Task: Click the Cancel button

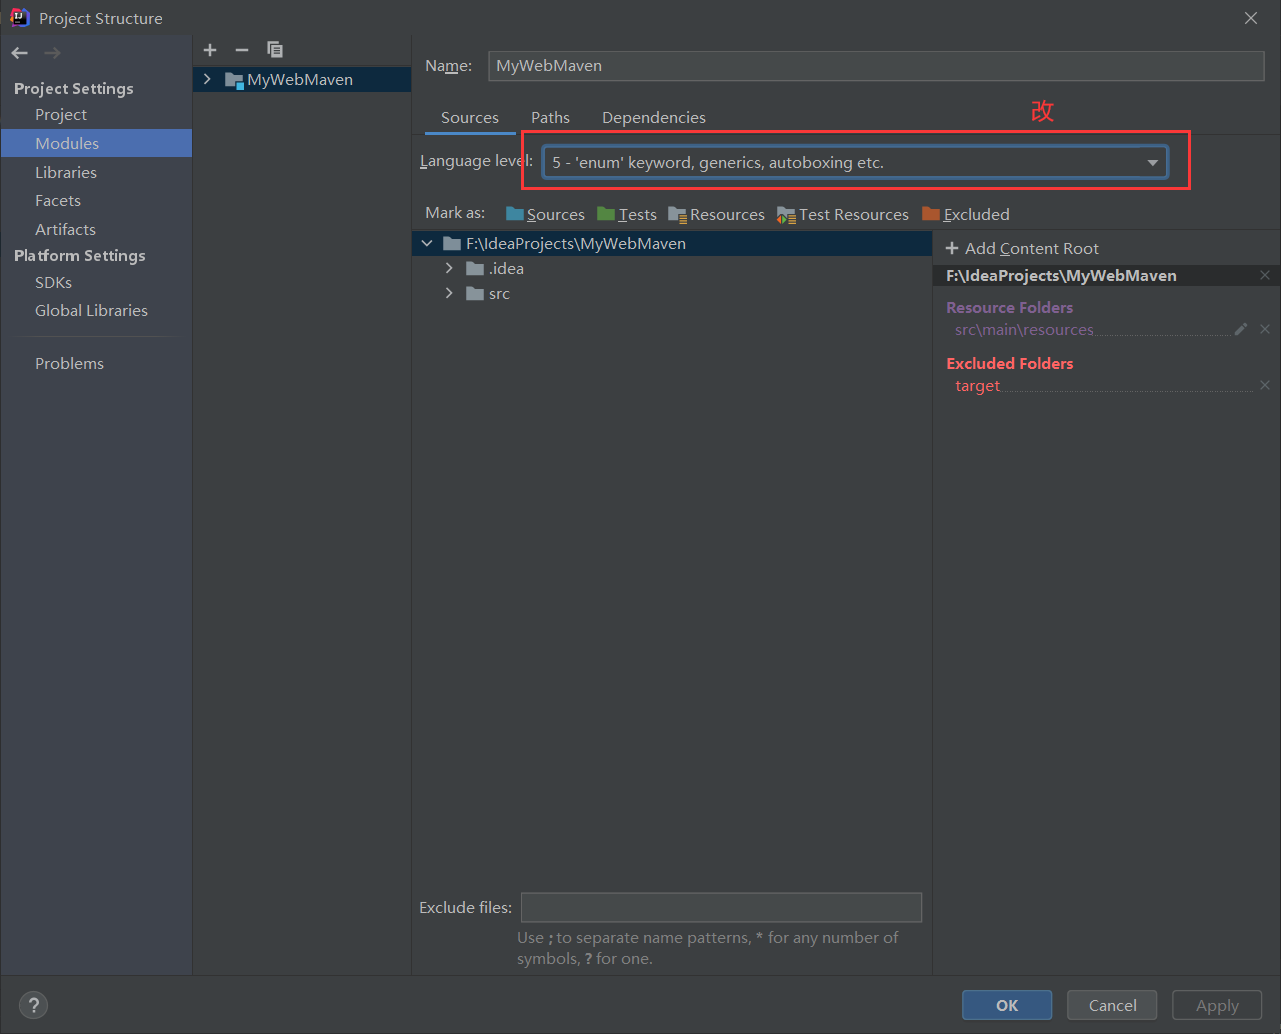Action: (1112, 1005)
